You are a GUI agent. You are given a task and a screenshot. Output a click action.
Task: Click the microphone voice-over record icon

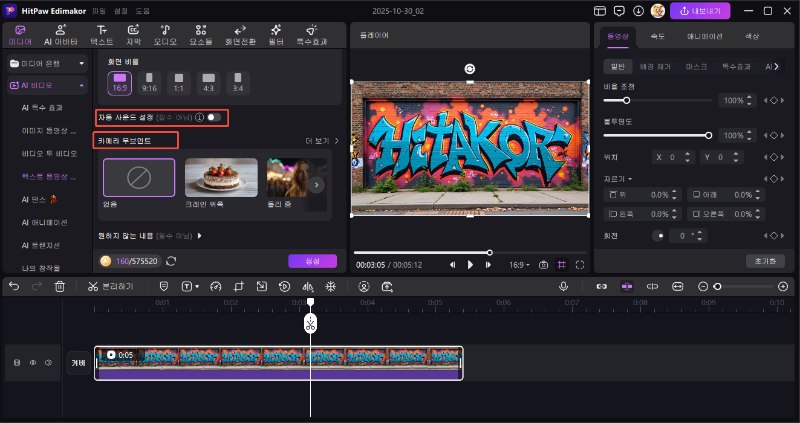563,286
